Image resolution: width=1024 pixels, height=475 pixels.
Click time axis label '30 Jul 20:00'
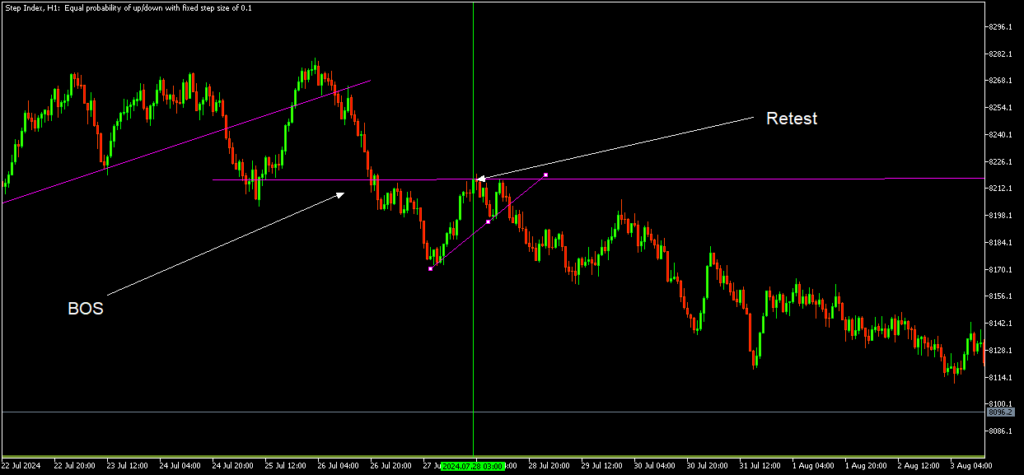point(709,467)
